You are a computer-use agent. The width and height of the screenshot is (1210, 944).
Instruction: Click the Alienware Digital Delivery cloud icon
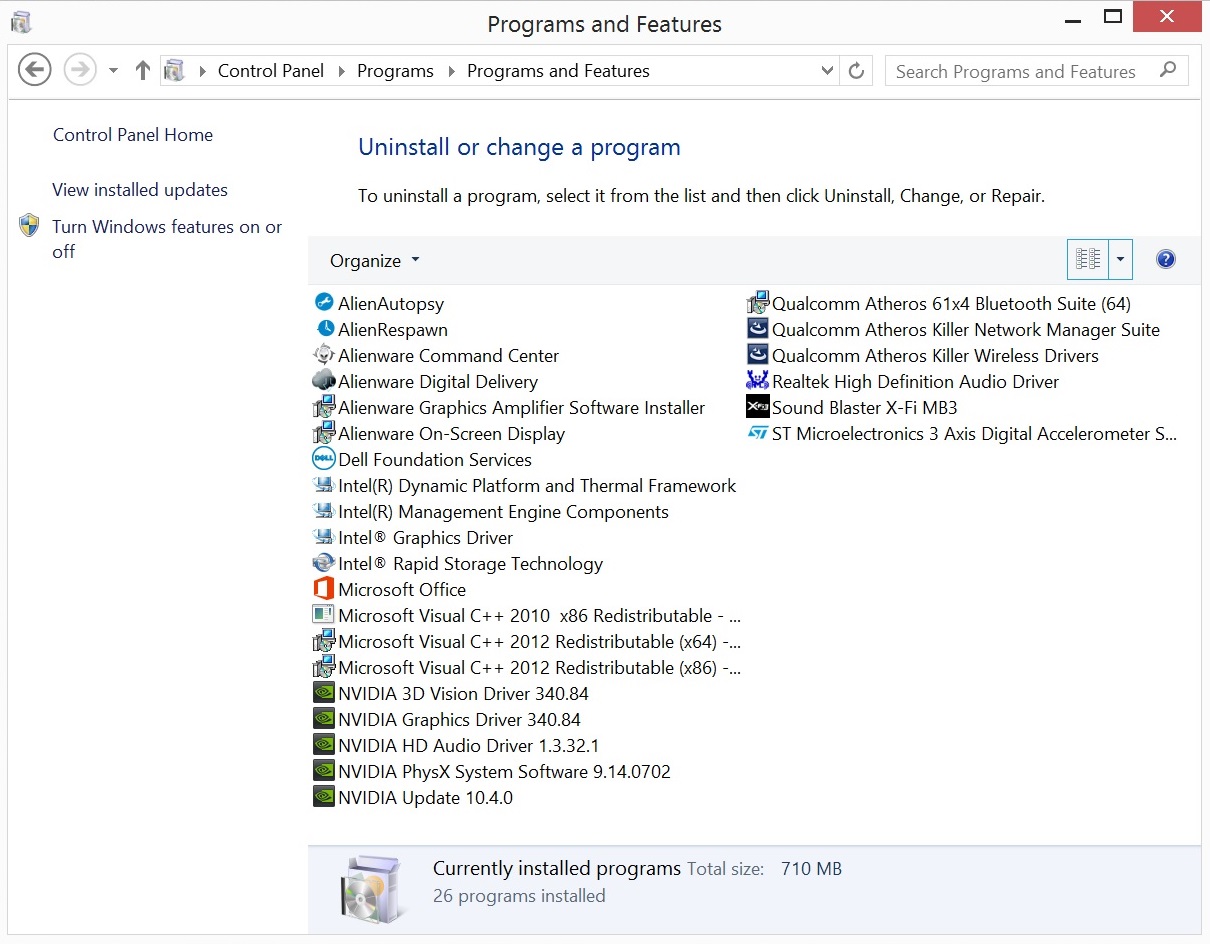tap(323, 381)
